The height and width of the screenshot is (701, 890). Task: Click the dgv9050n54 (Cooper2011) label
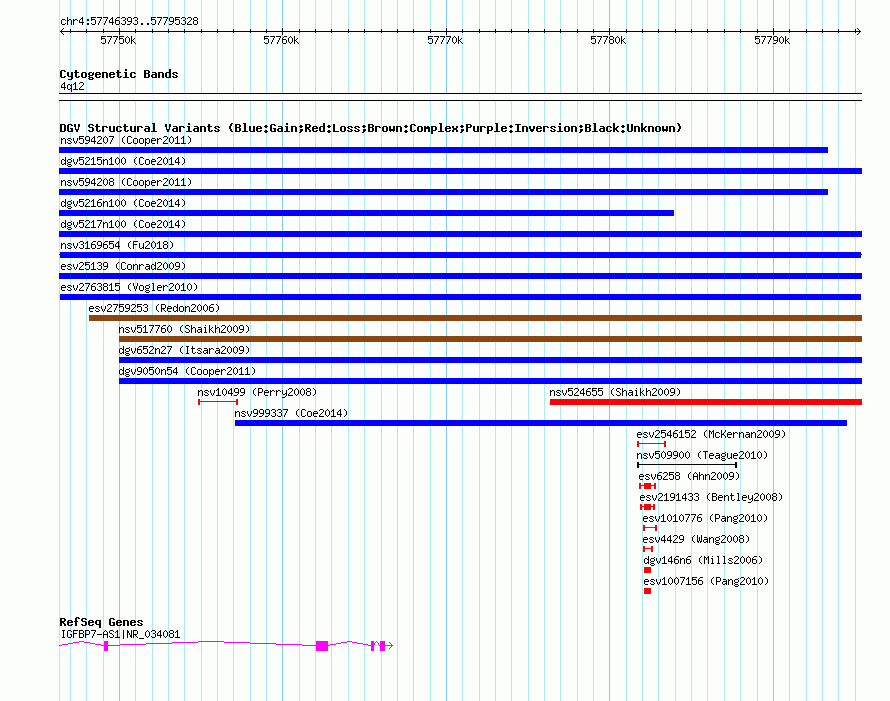187,371
